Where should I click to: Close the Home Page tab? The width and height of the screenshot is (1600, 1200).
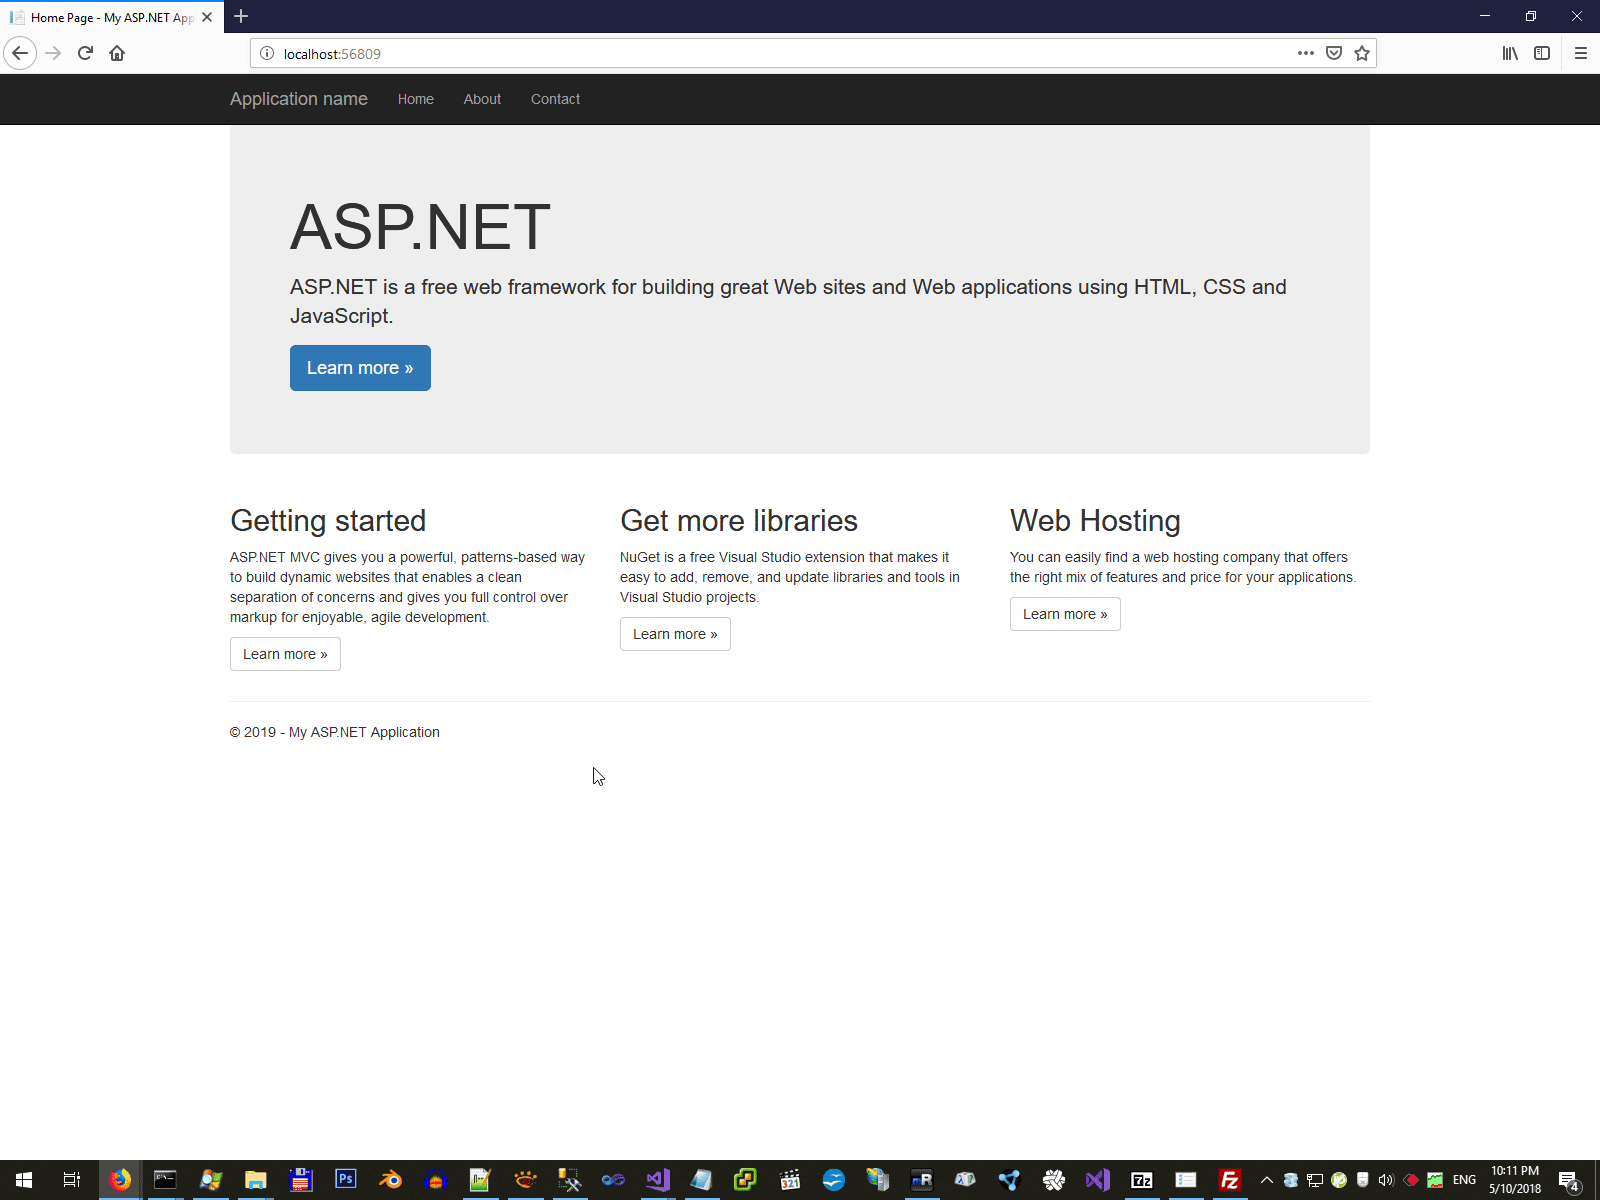pos(207,17)
